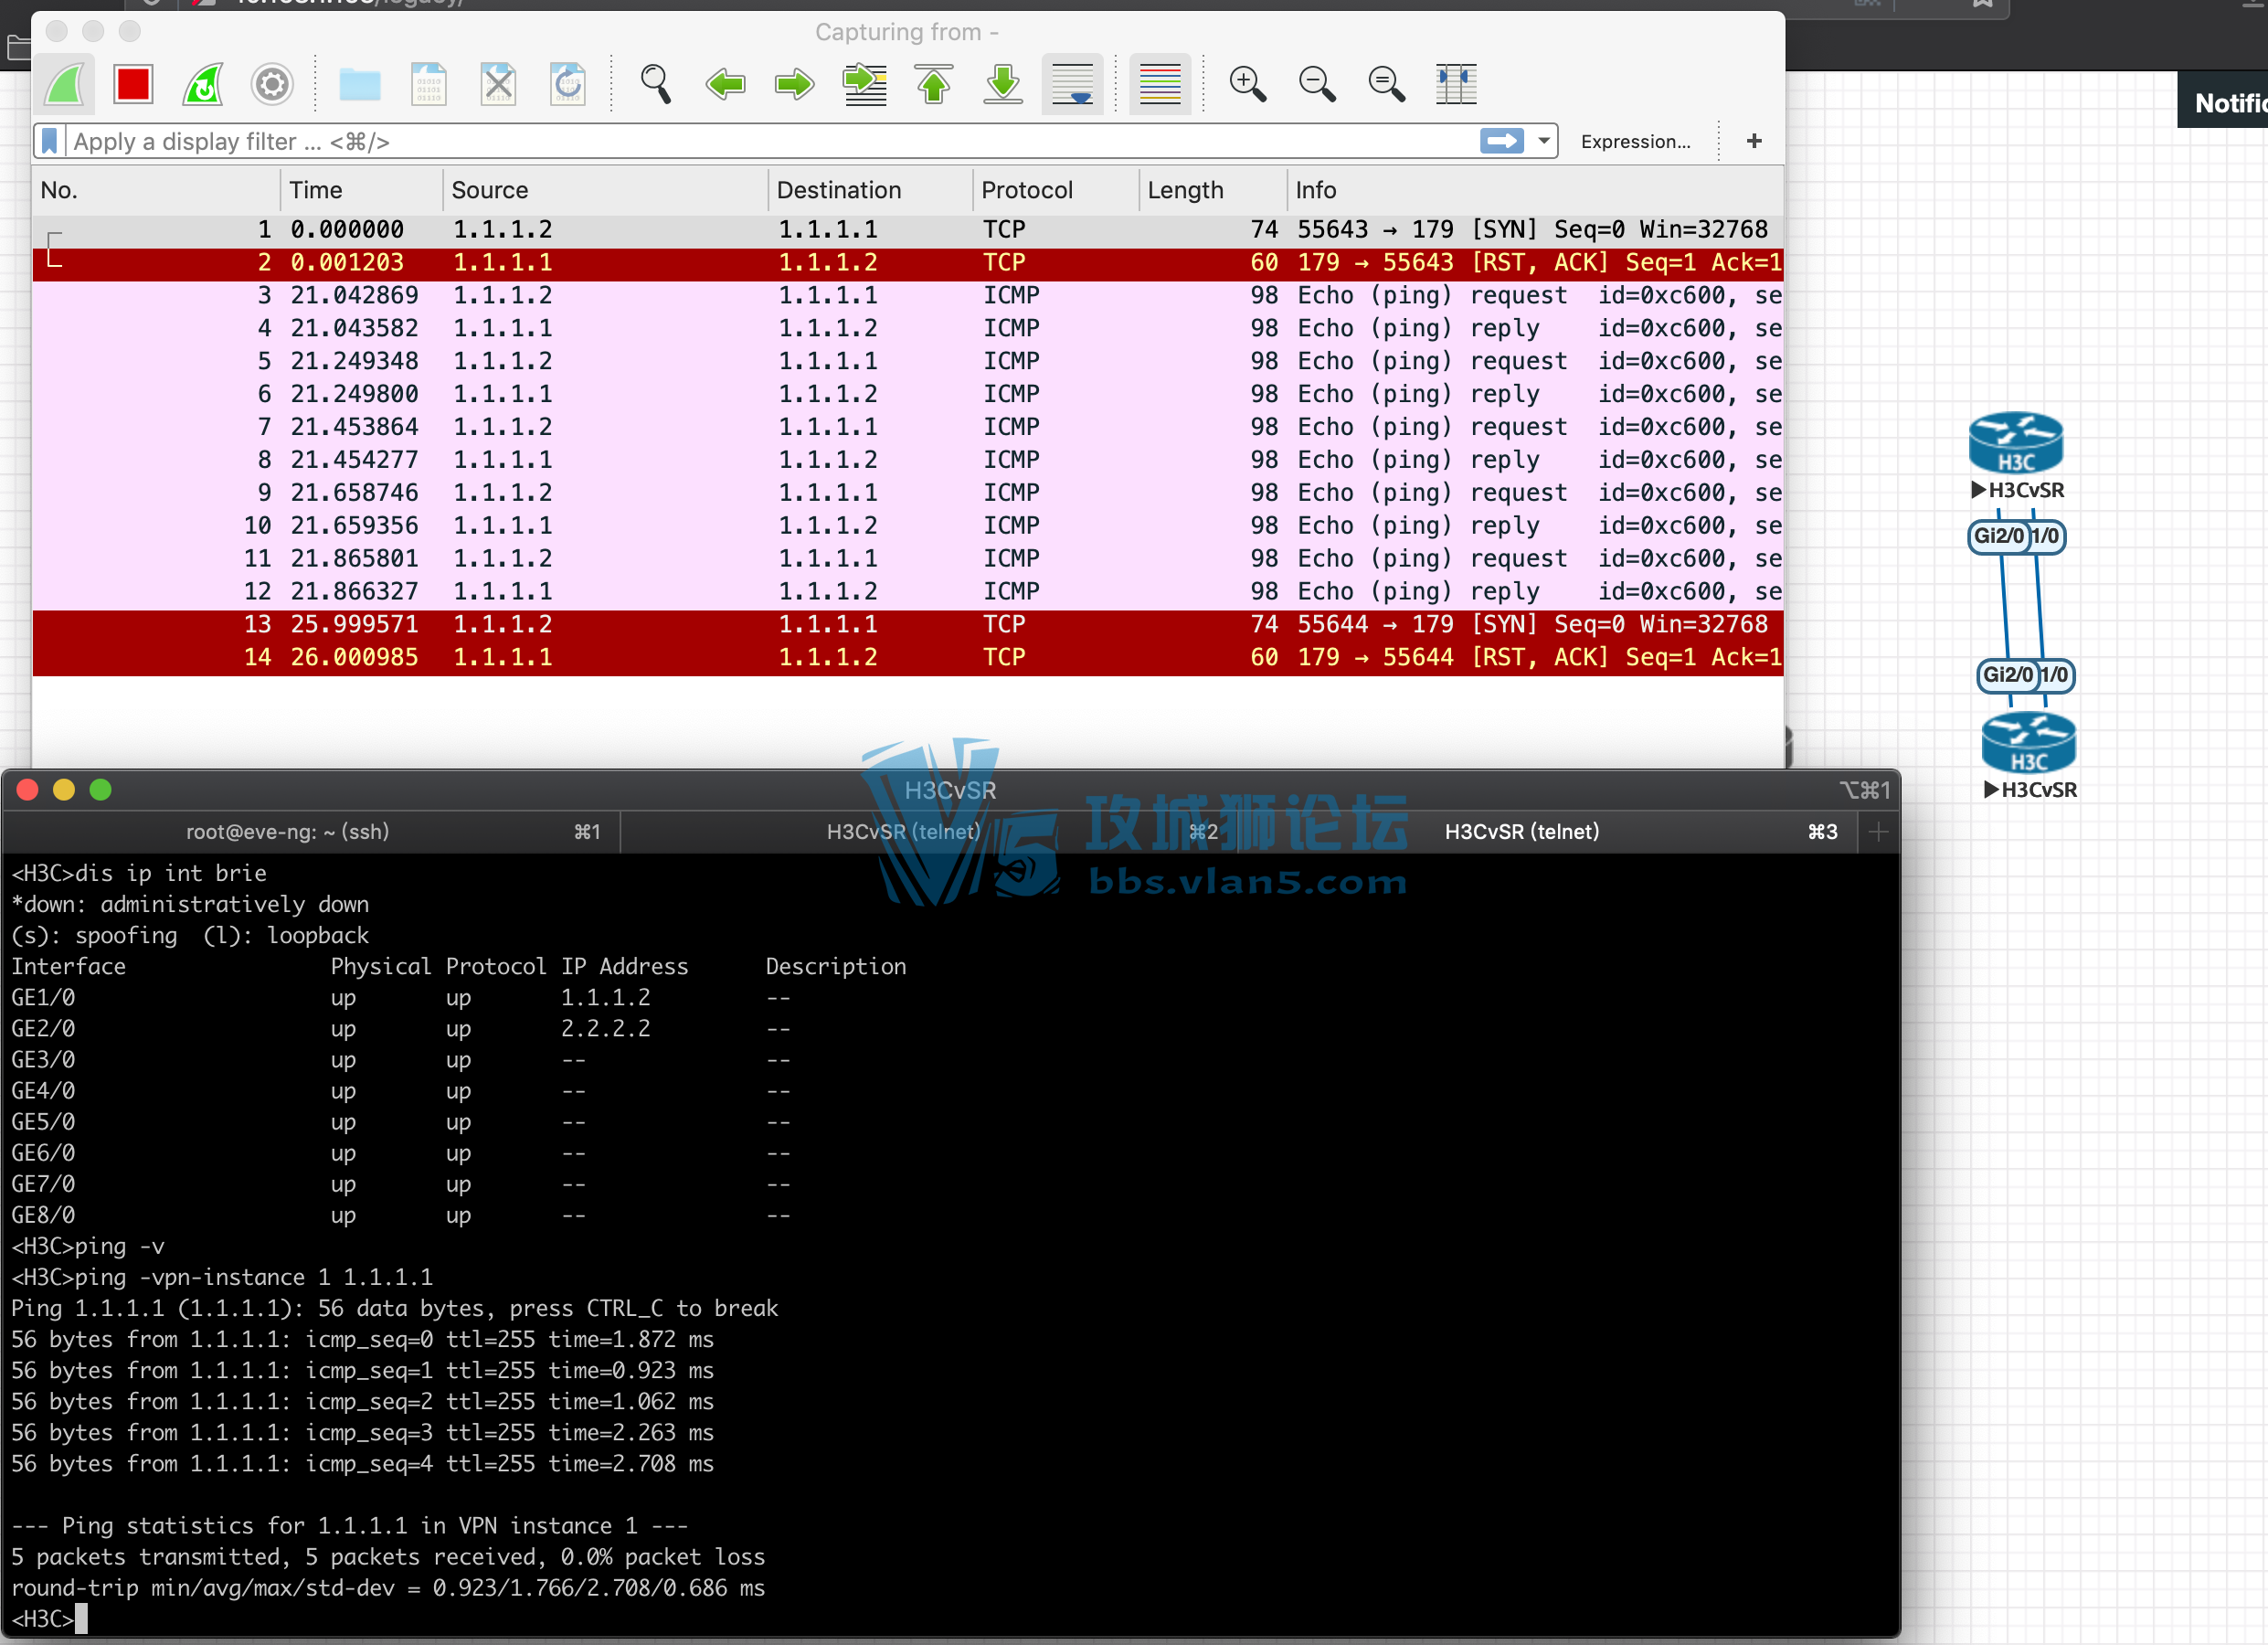Sort by the Source column header
Screen dimensions: 2268x1645
[606, 190]
